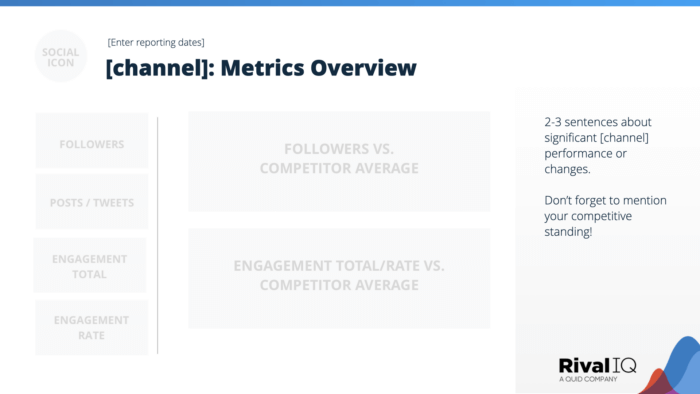Click the FOLLOWERS VS. COMPETITOR AVERAGE chart area
Image resolution: width=700 pixels, height=394 pixels.
[x=339, y=162]
